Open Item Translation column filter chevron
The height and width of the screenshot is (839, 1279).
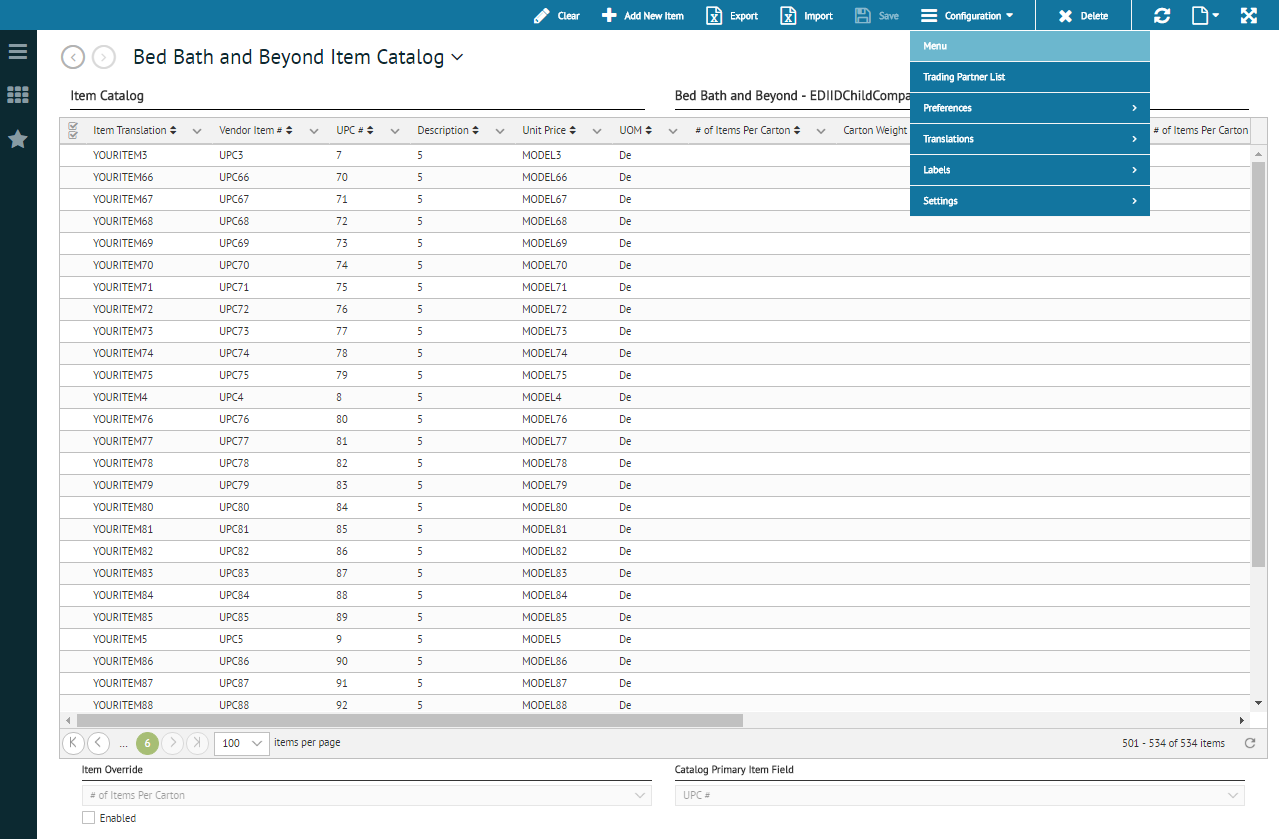[x=197, y=131]
